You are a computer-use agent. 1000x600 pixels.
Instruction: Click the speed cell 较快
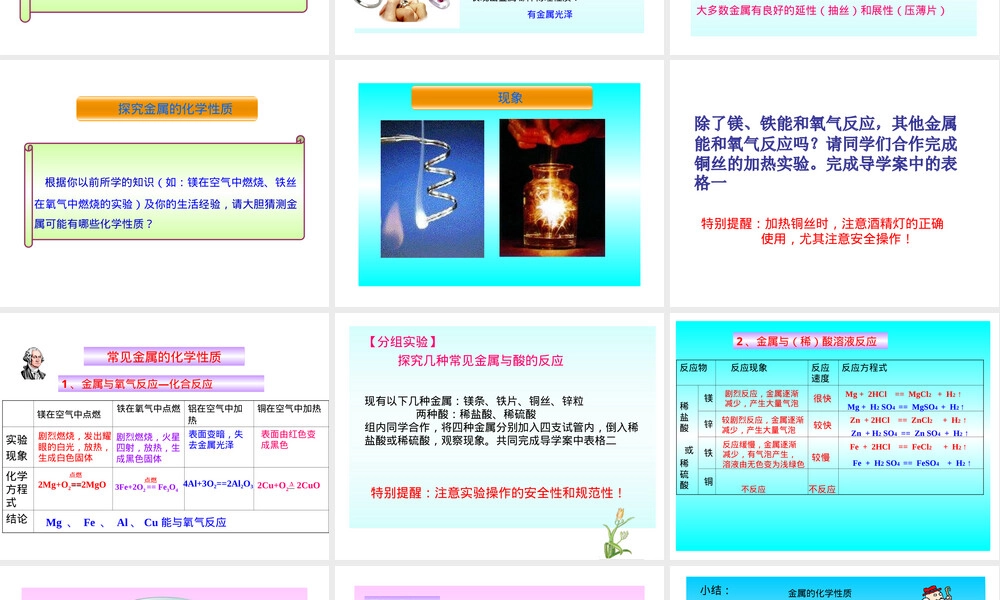(821, 425)
